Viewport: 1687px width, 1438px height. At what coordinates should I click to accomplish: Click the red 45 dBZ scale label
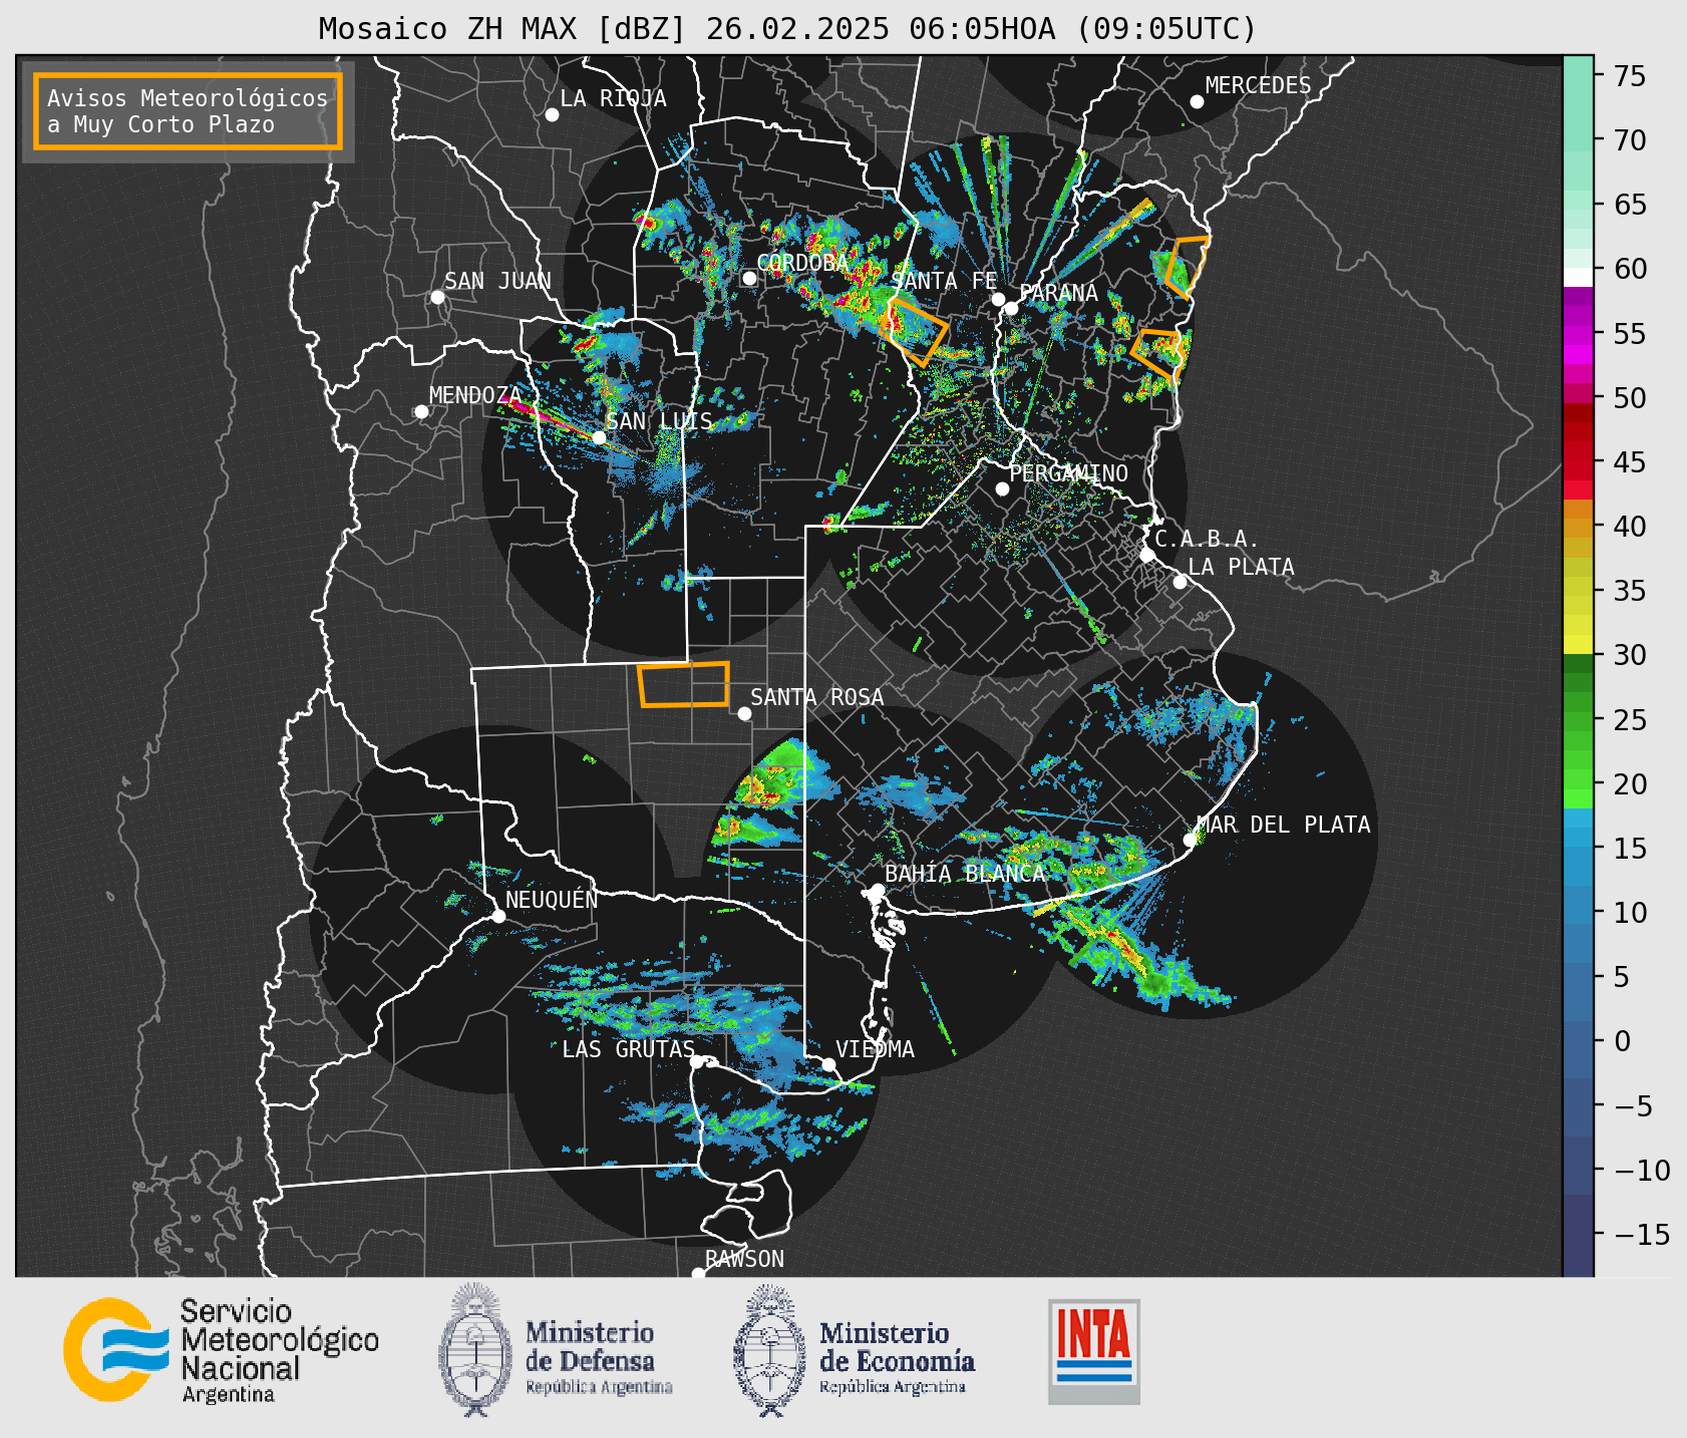click(1628, 463)
